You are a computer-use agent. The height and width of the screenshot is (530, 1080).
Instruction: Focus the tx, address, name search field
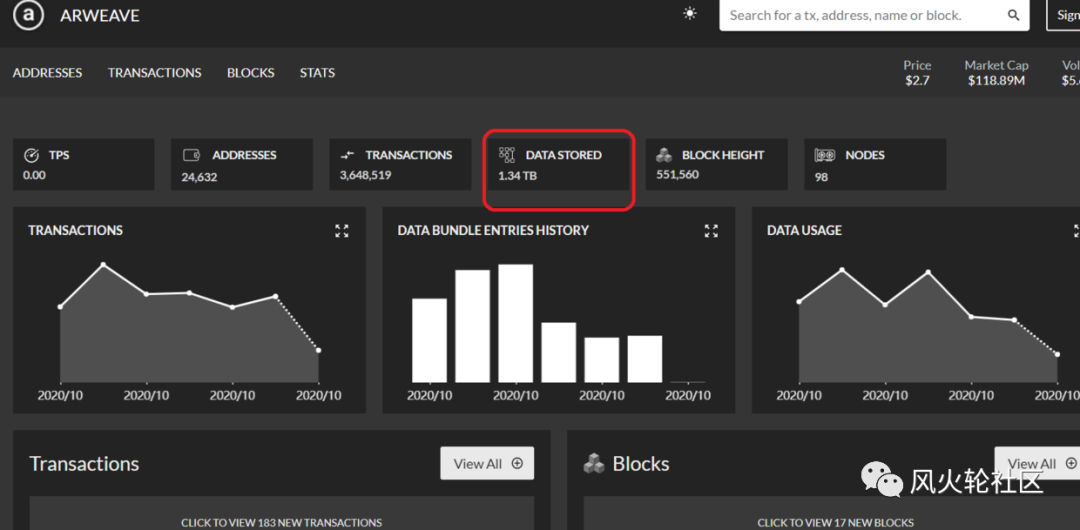pos(874,15)
